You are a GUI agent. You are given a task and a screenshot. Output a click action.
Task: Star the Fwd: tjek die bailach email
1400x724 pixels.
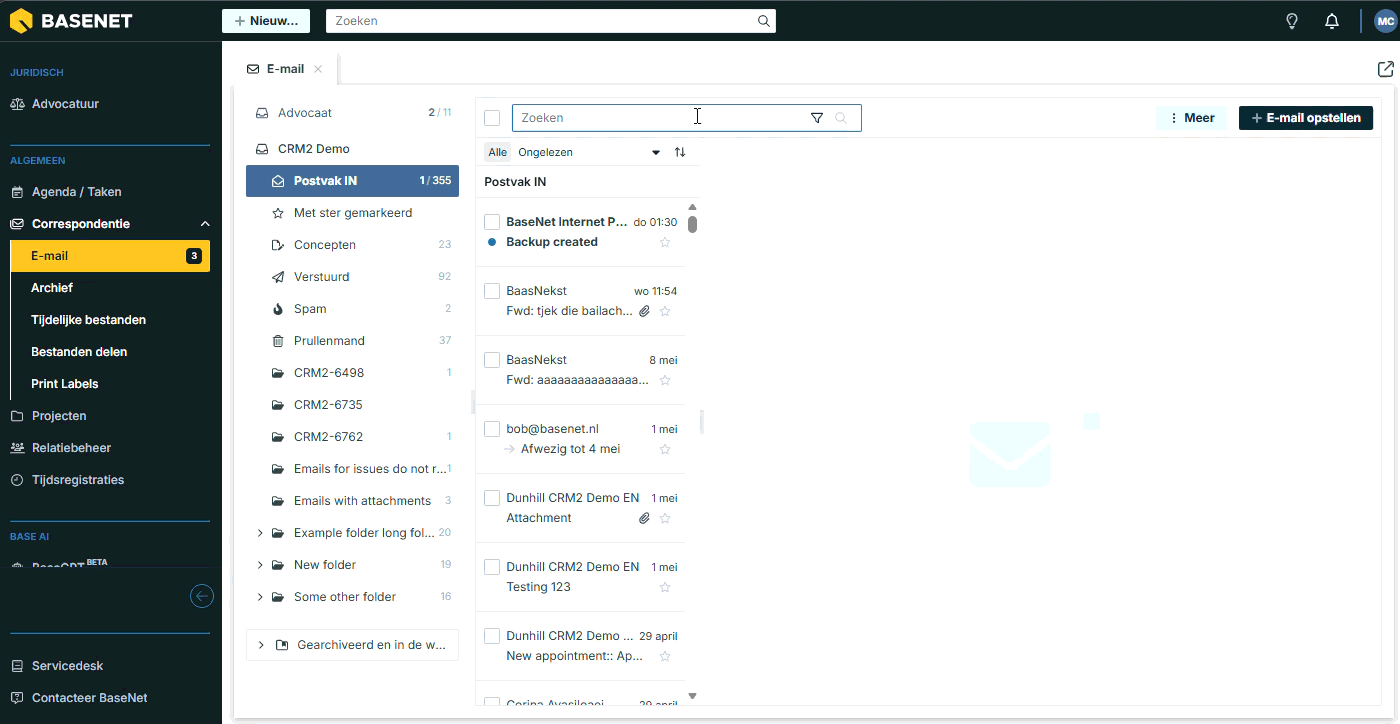coord(665,311)
